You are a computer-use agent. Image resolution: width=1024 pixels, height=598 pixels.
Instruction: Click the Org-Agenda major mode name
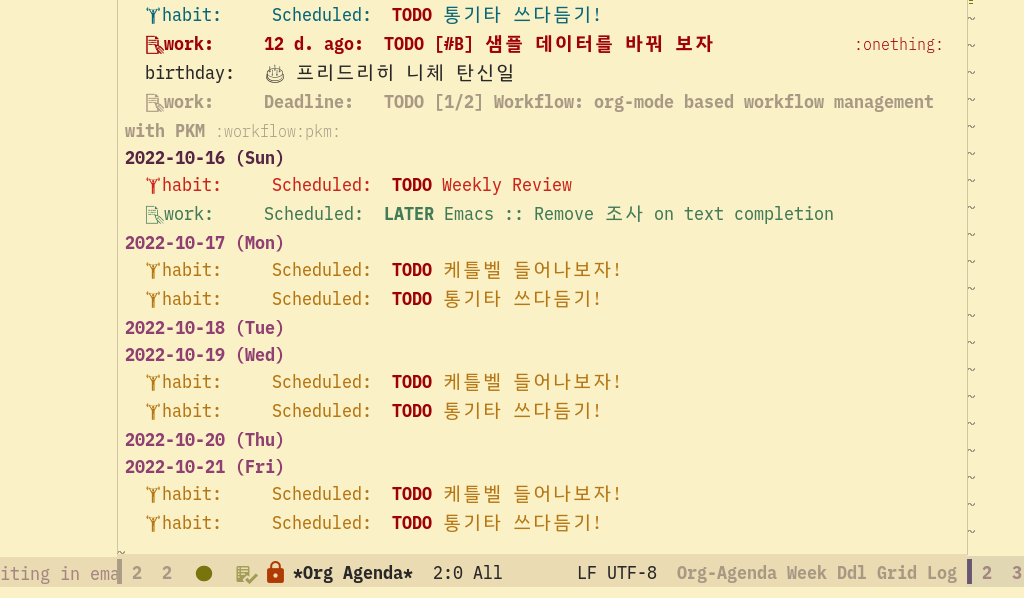pyautogui.click(x=726, y=573)
